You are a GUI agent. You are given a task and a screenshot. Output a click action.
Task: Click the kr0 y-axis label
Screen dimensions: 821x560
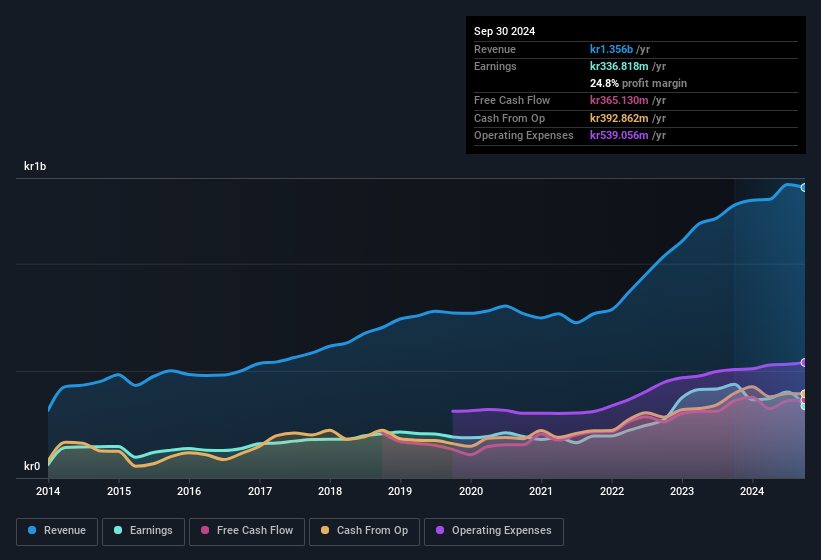(32, 466)
